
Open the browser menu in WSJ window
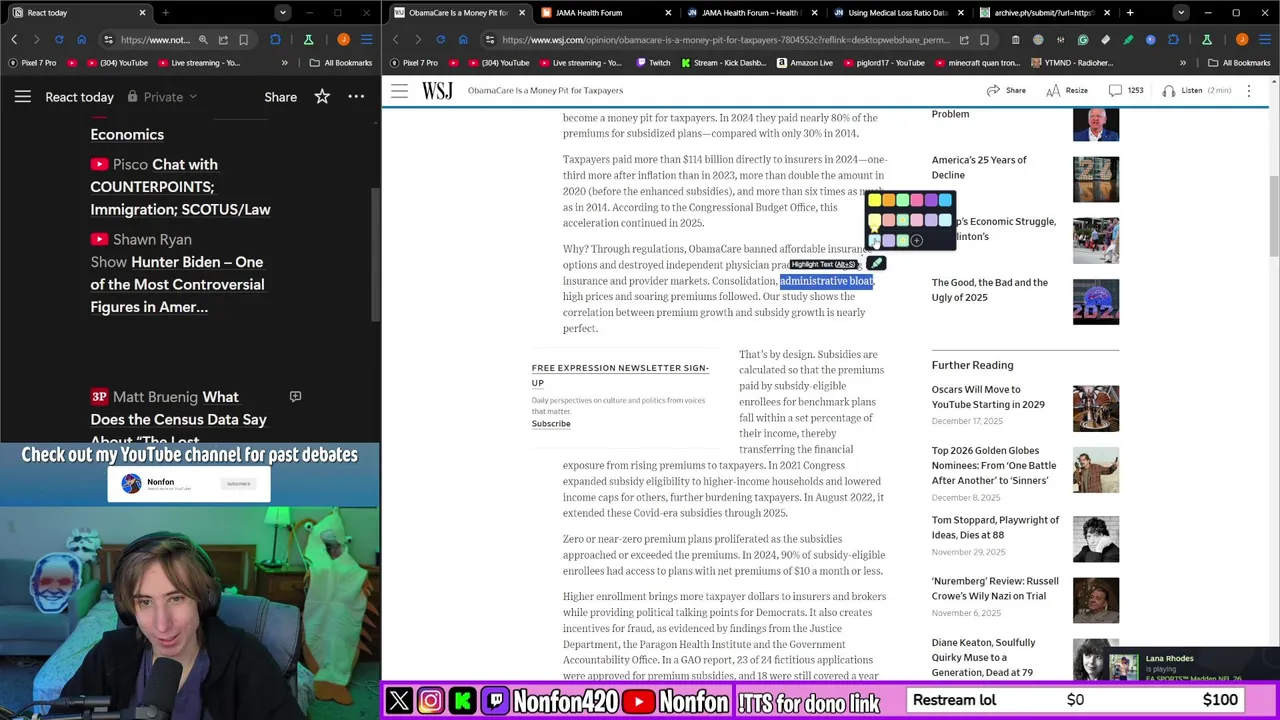1265,40
